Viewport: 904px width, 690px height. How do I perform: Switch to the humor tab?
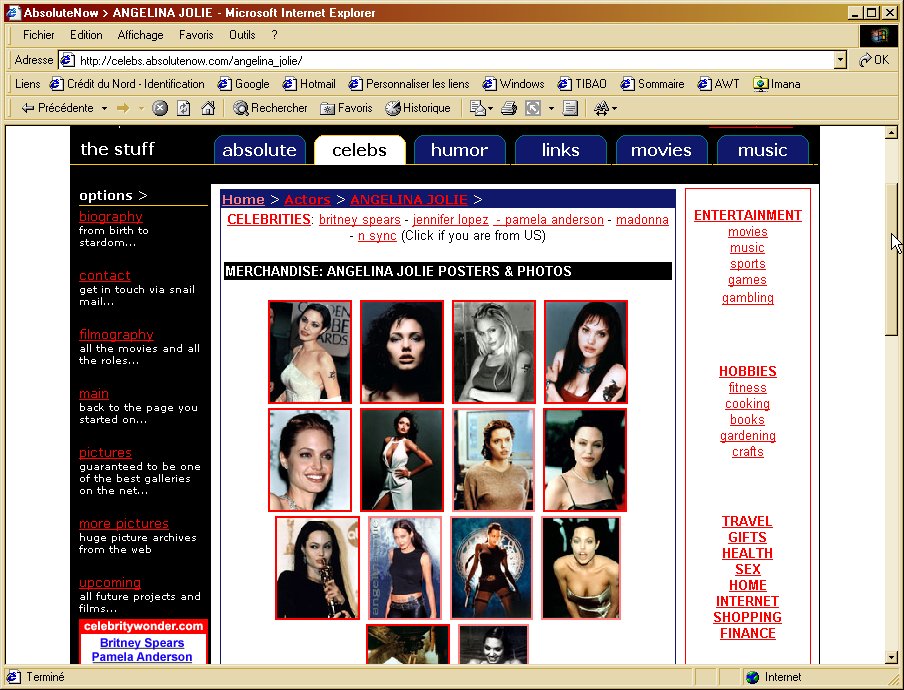[459, 150]
